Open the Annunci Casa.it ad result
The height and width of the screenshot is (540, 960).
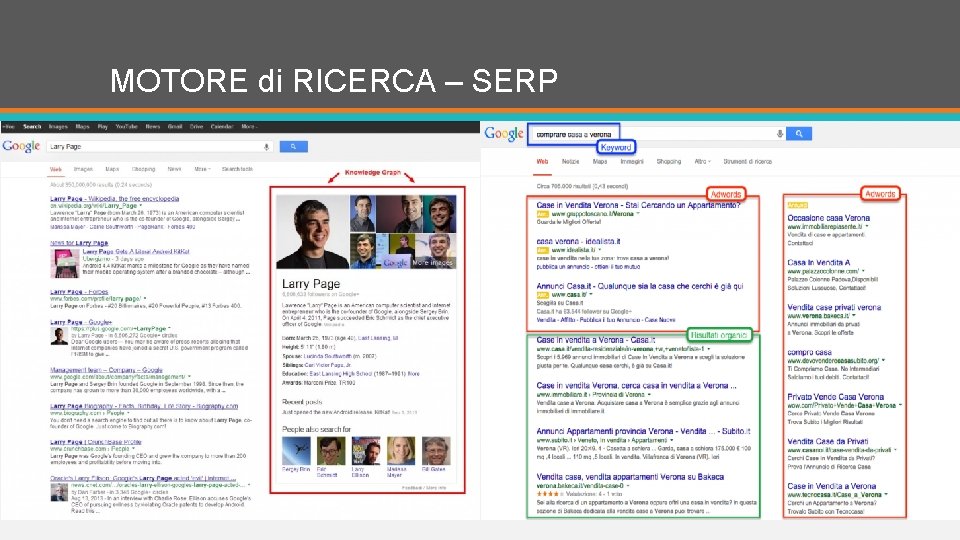[x=640, y=286]
